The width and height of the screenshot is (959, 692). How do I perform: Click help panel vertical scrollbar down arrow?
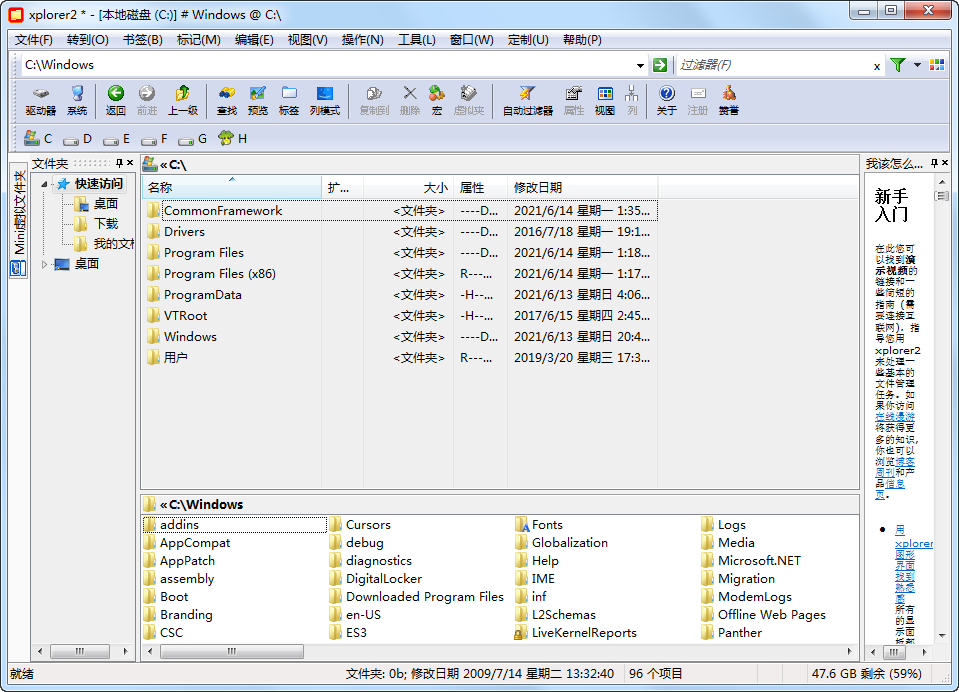(x=941, y=636)
